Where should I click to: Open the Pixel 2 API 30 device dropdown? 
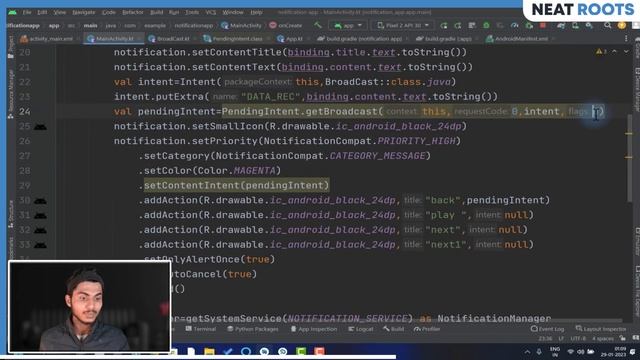(402, 25)
